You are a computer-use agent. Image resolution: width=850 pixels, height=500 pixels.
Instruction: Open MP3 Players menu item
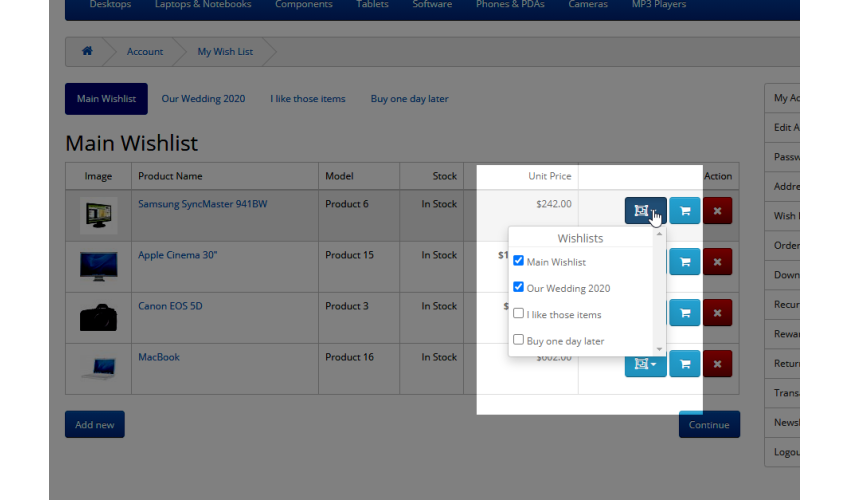(659, 5)
